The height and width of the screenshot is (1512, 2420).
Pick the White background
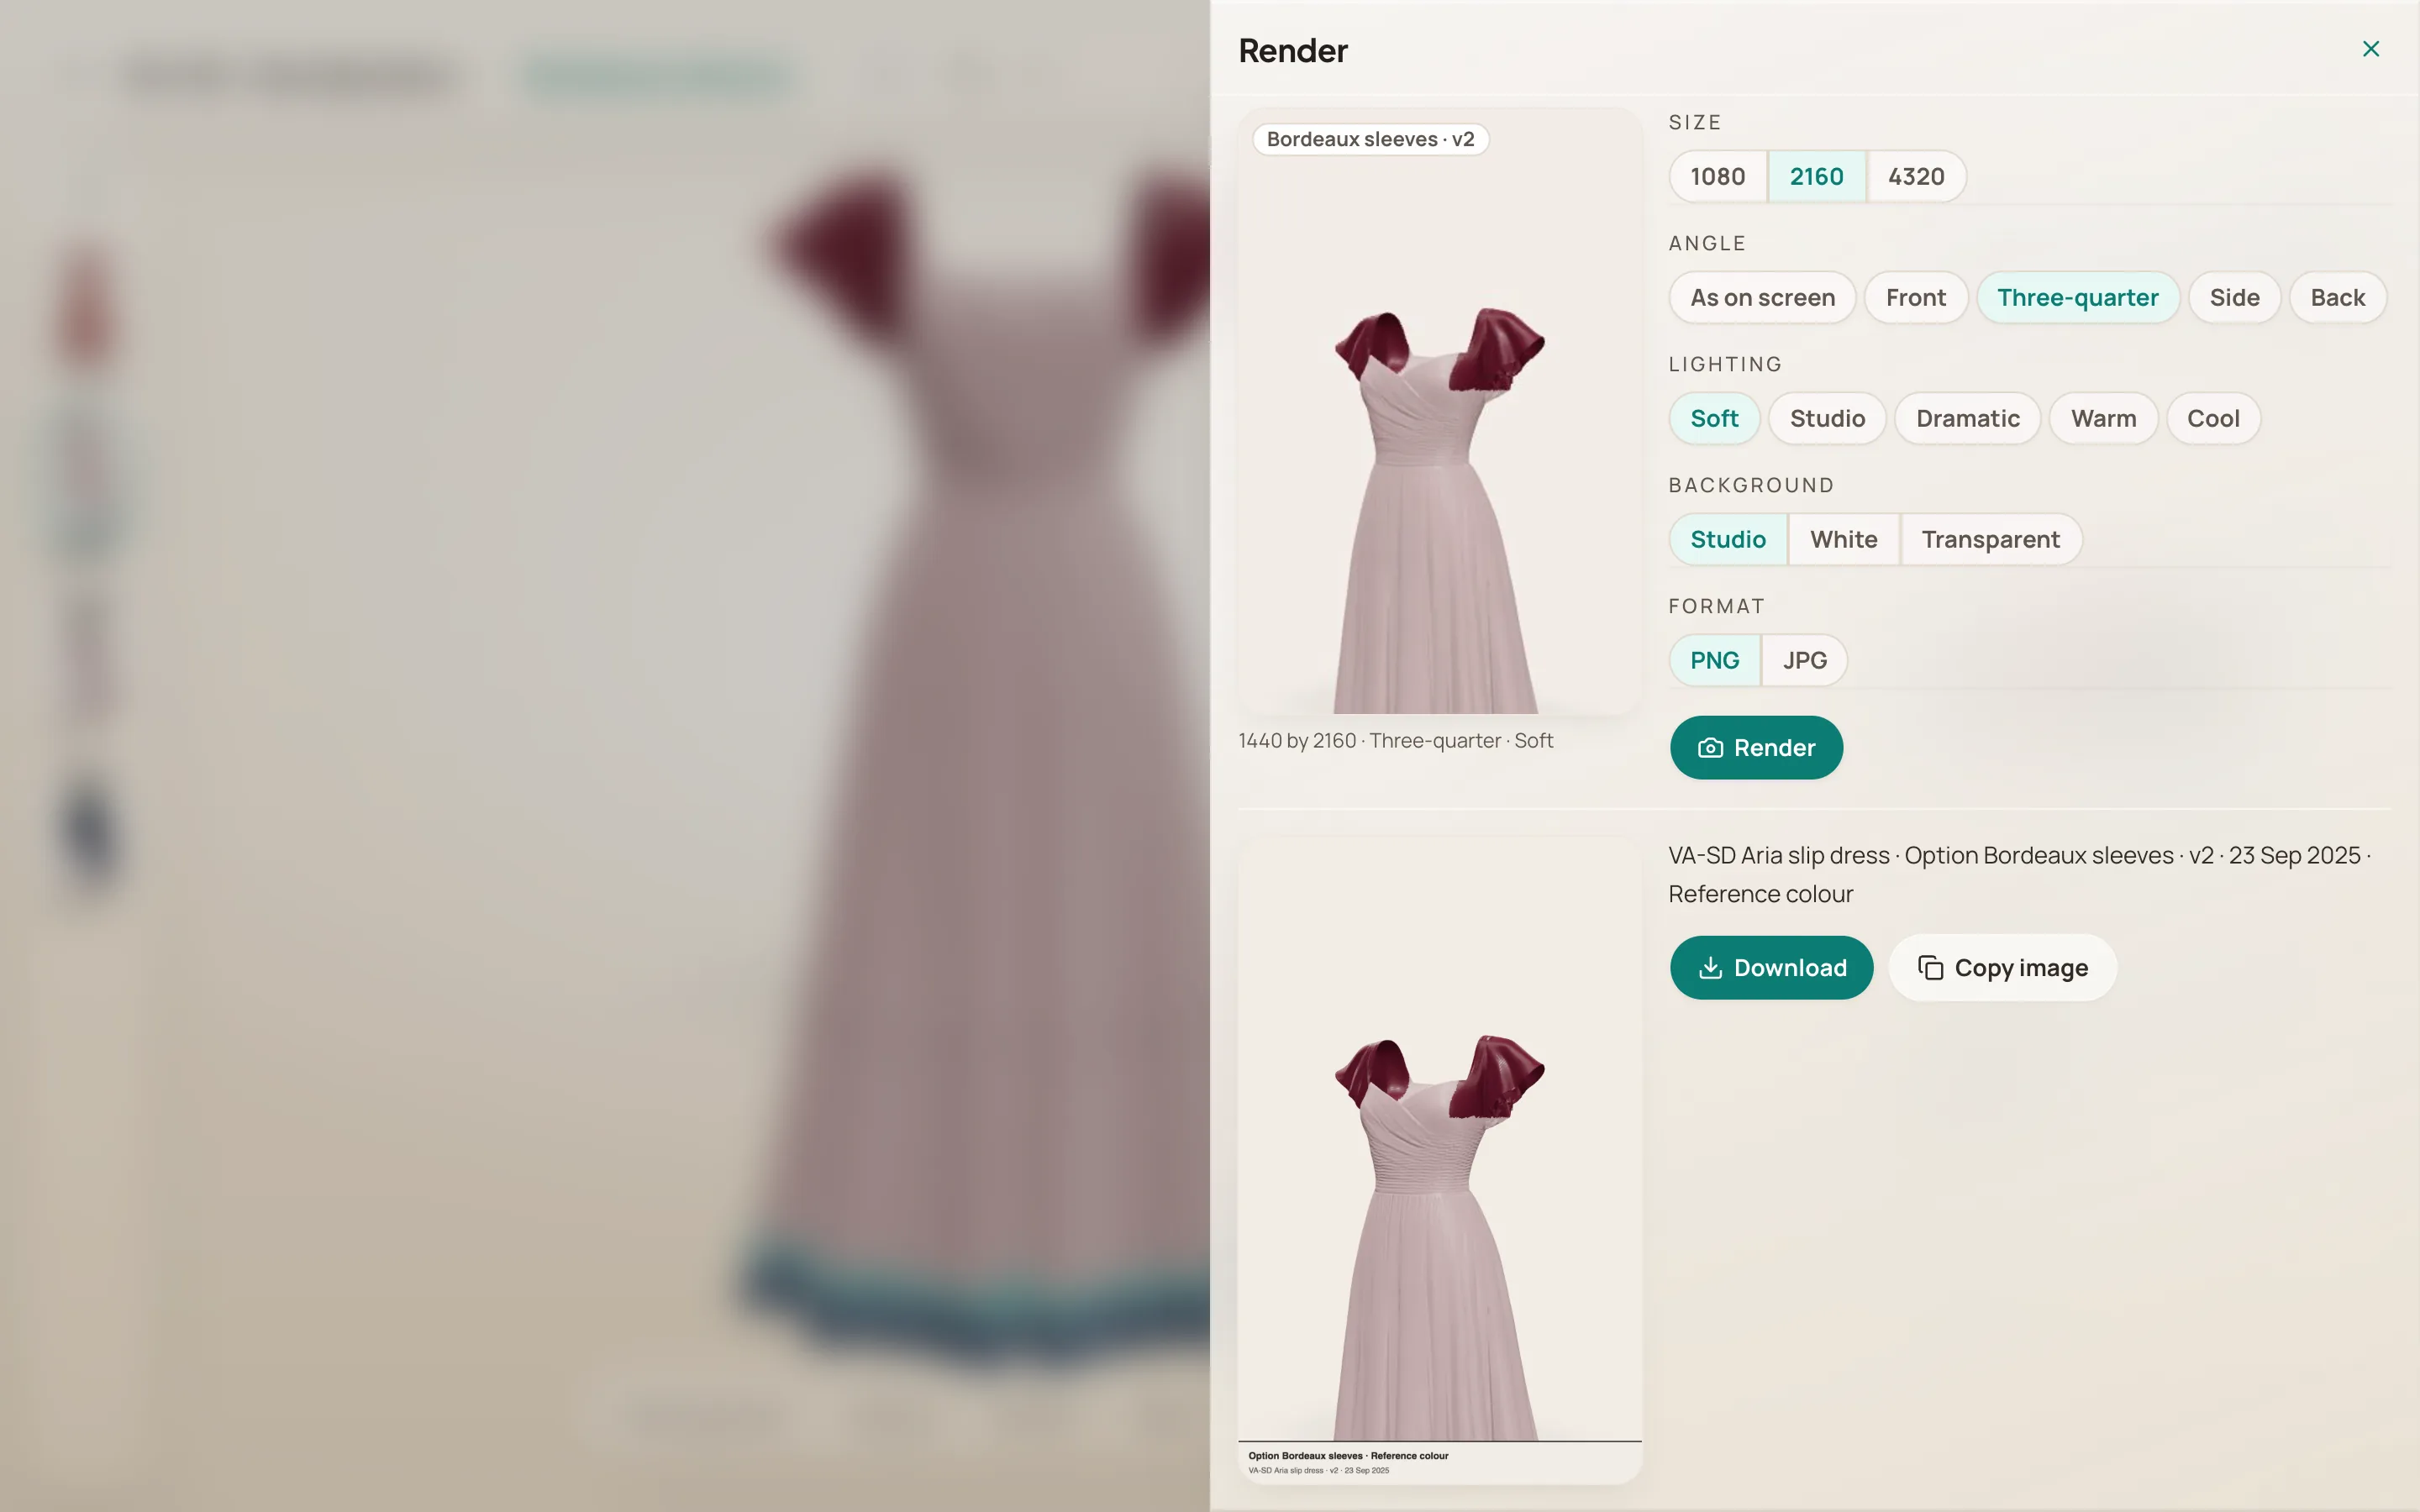1843,540
